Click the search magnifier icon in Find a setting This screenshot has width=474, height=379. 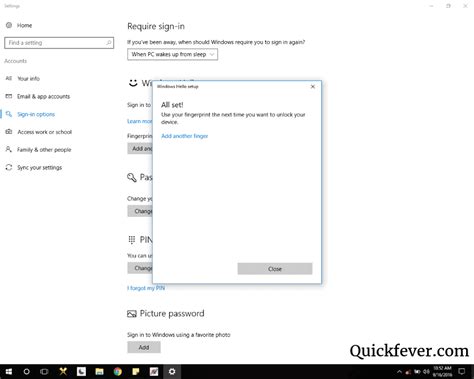(x=108, y=43)
